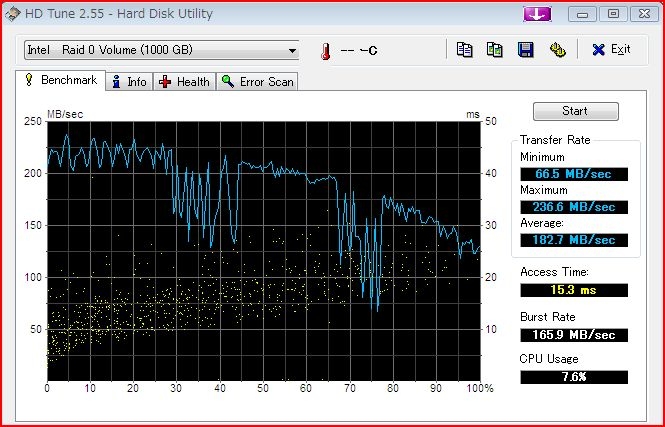Viewport: 665px width, 427px height.
Task: Minimize the HD Tune window
Action: [582, 14]
